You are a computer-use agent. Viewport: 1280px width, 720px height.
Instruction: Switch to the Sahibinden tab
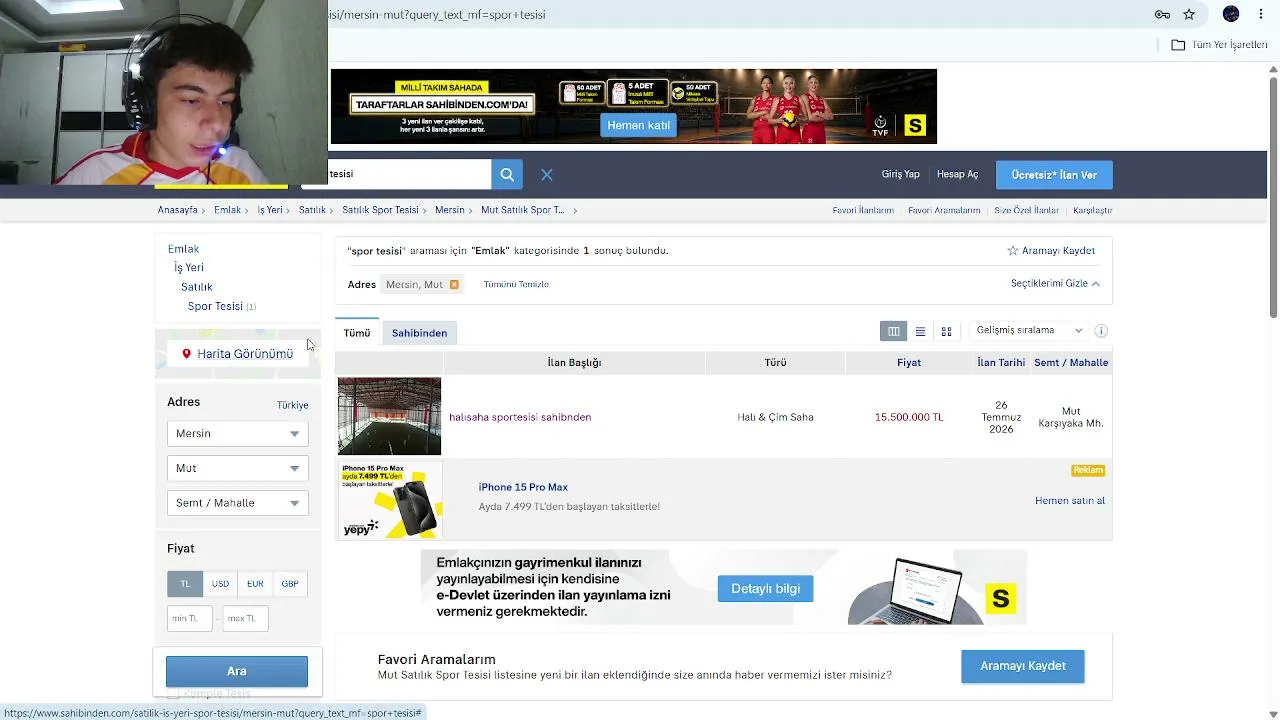point(419,333)
